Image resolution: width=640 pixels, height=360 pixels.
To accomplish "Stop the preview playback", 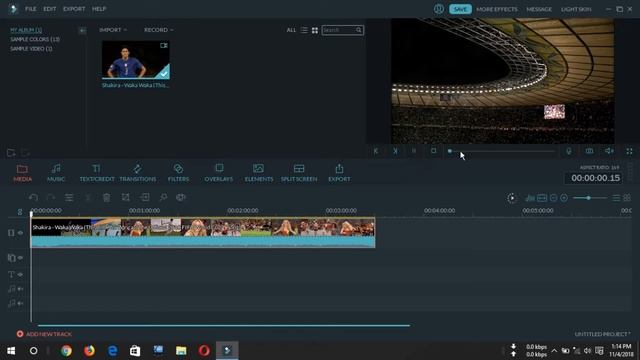I will pyautogui.click(x=433, y=151).
